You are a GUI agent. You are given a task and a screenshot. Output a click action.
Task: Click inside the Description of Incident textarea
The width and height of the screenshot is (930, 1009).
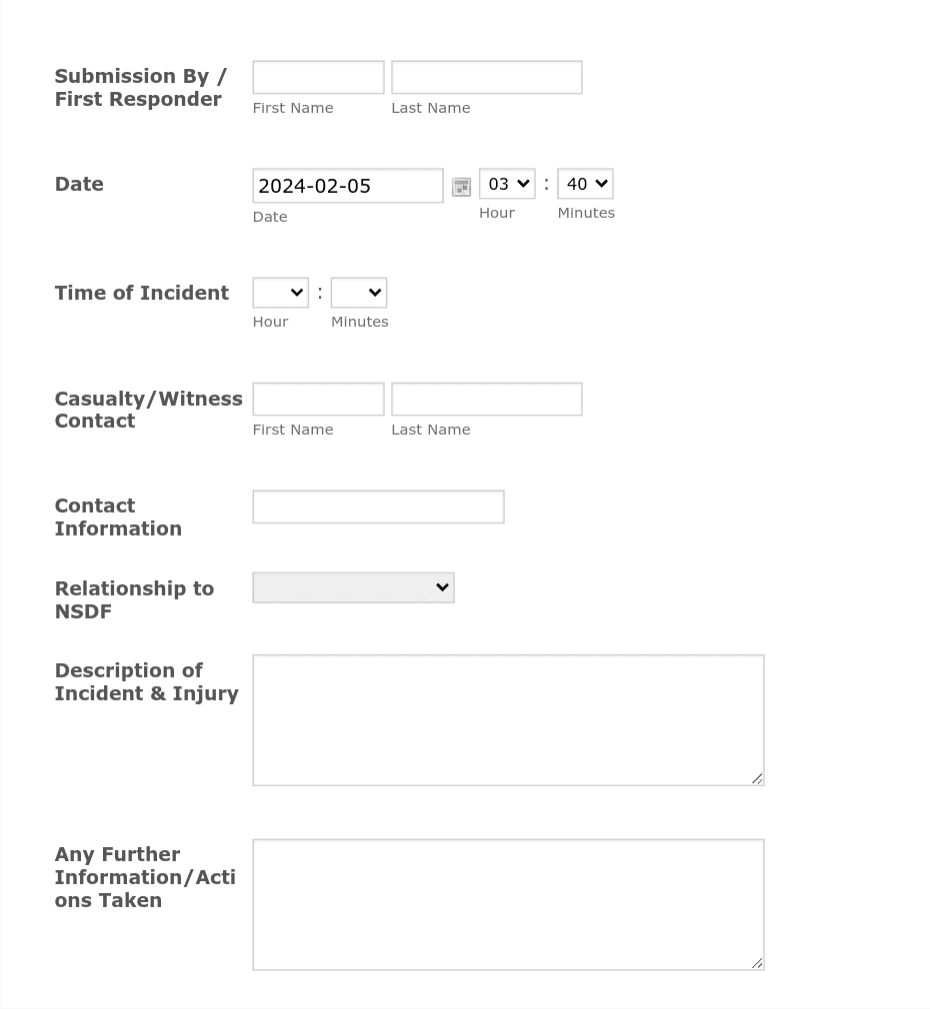(x=508, y=718)
